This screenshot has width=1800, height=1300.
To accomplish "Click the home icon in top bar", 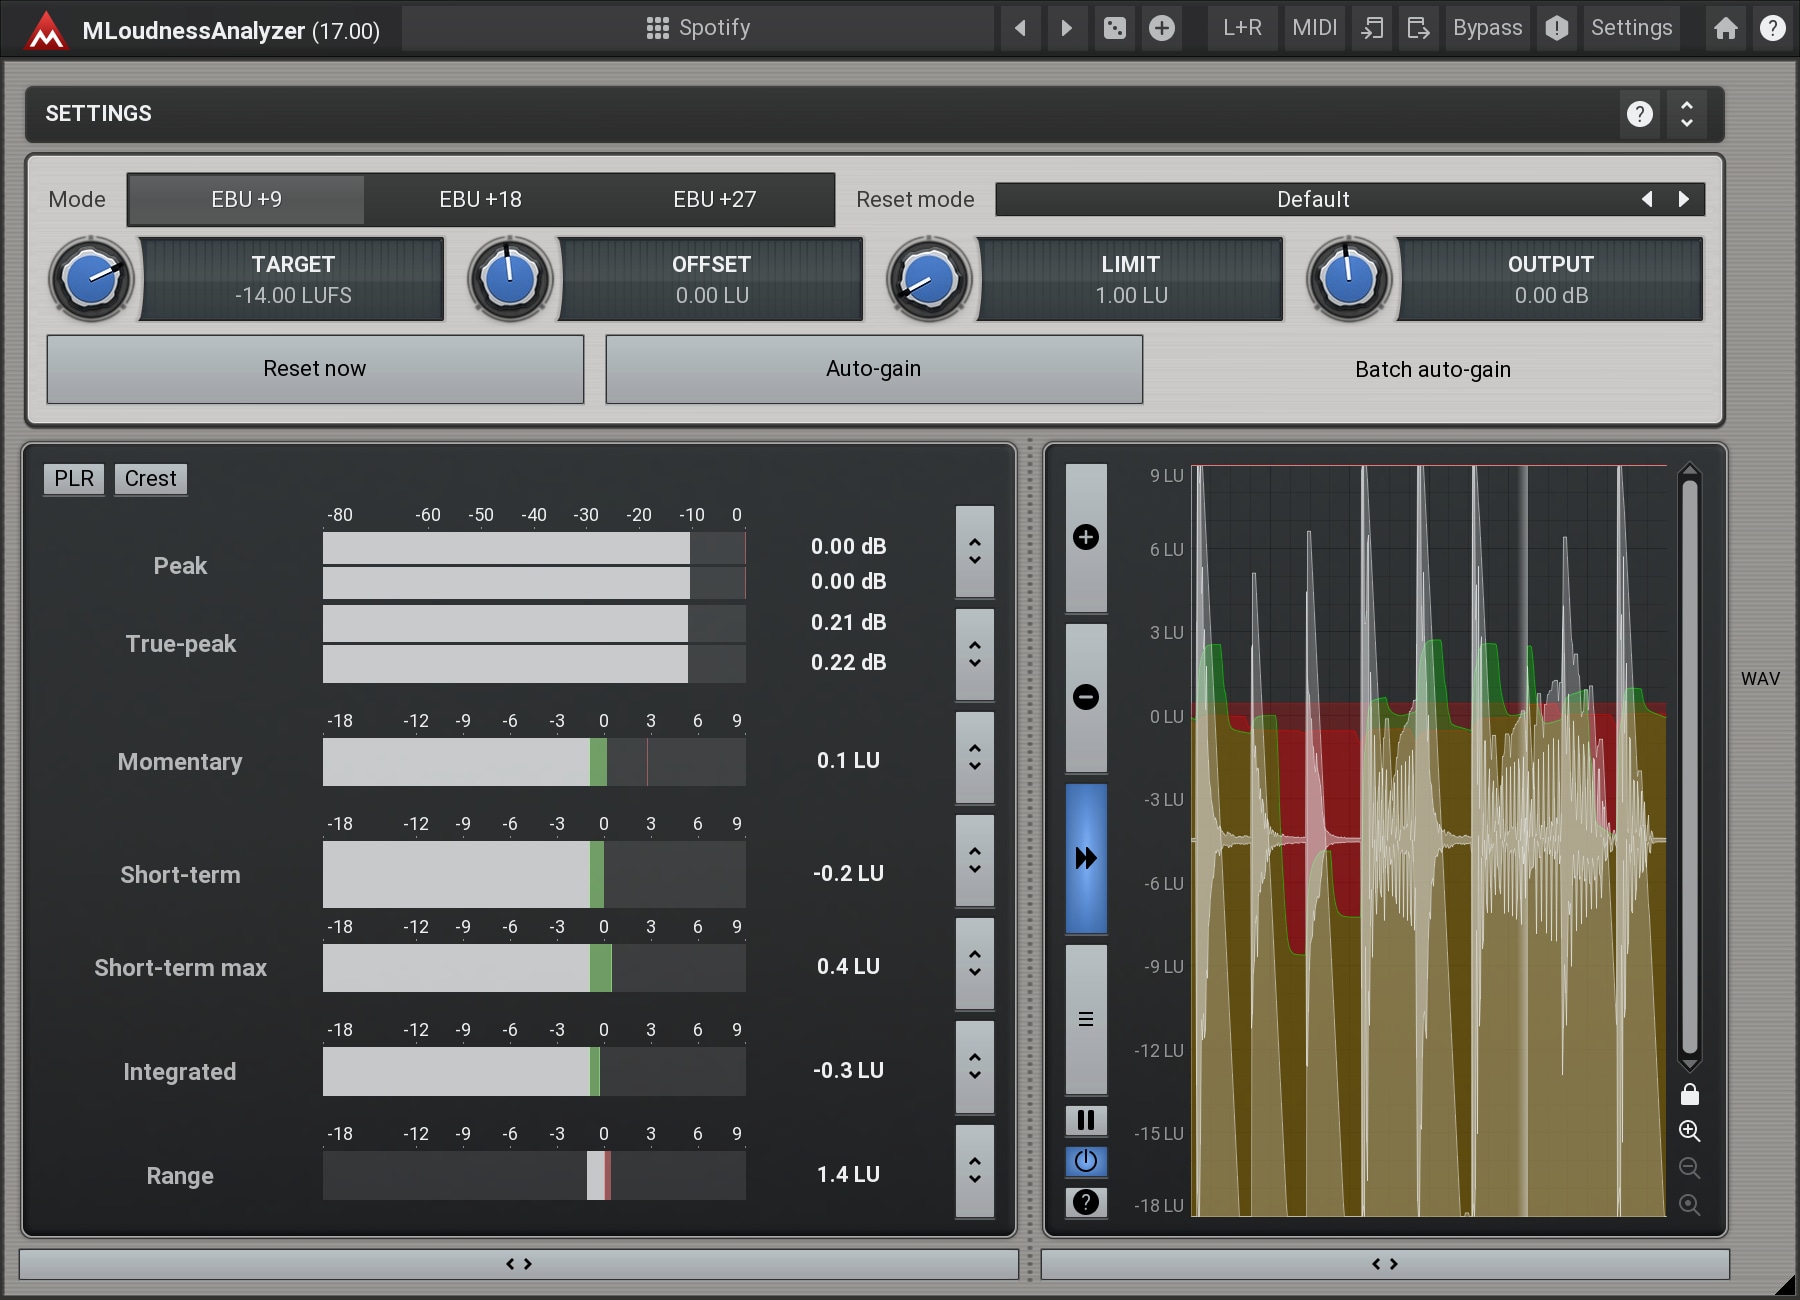I will click(1725, 28).
